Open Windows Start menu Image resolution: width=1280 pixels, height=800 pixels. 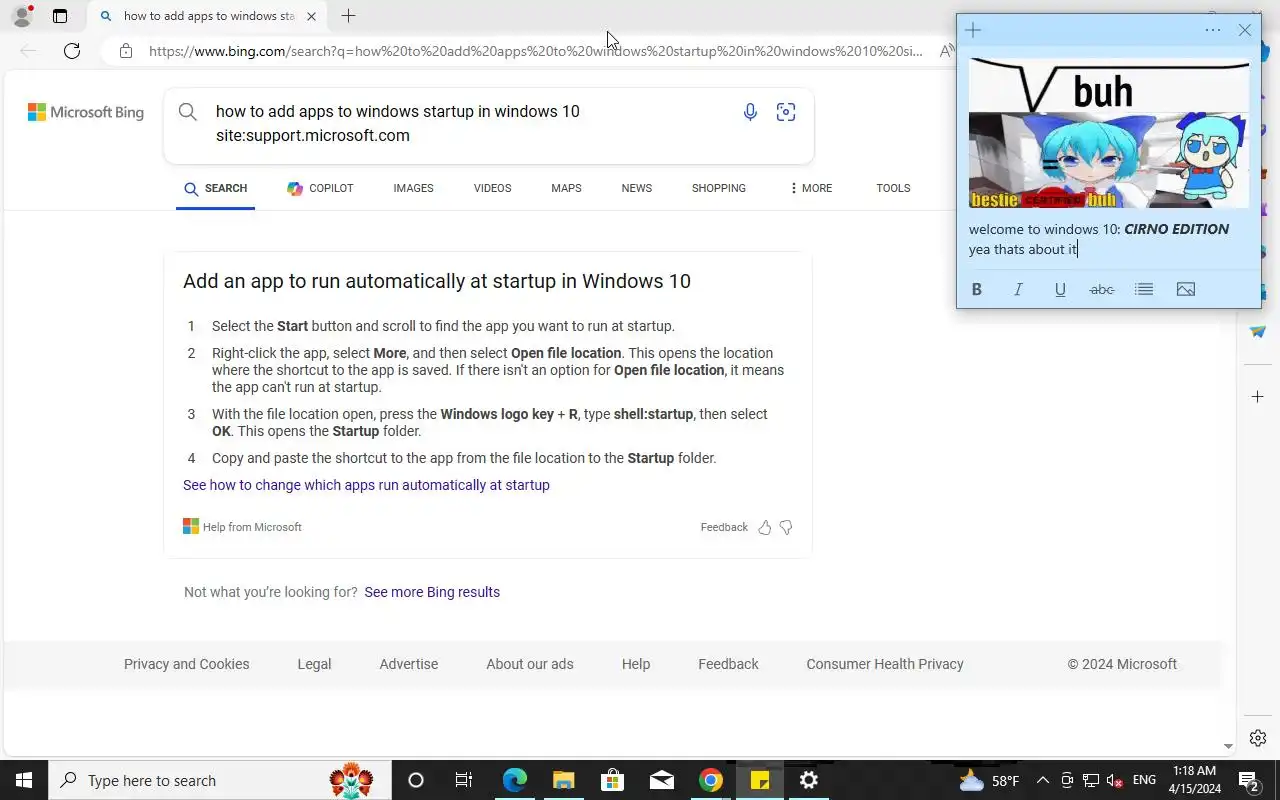(x=24, y=780)
